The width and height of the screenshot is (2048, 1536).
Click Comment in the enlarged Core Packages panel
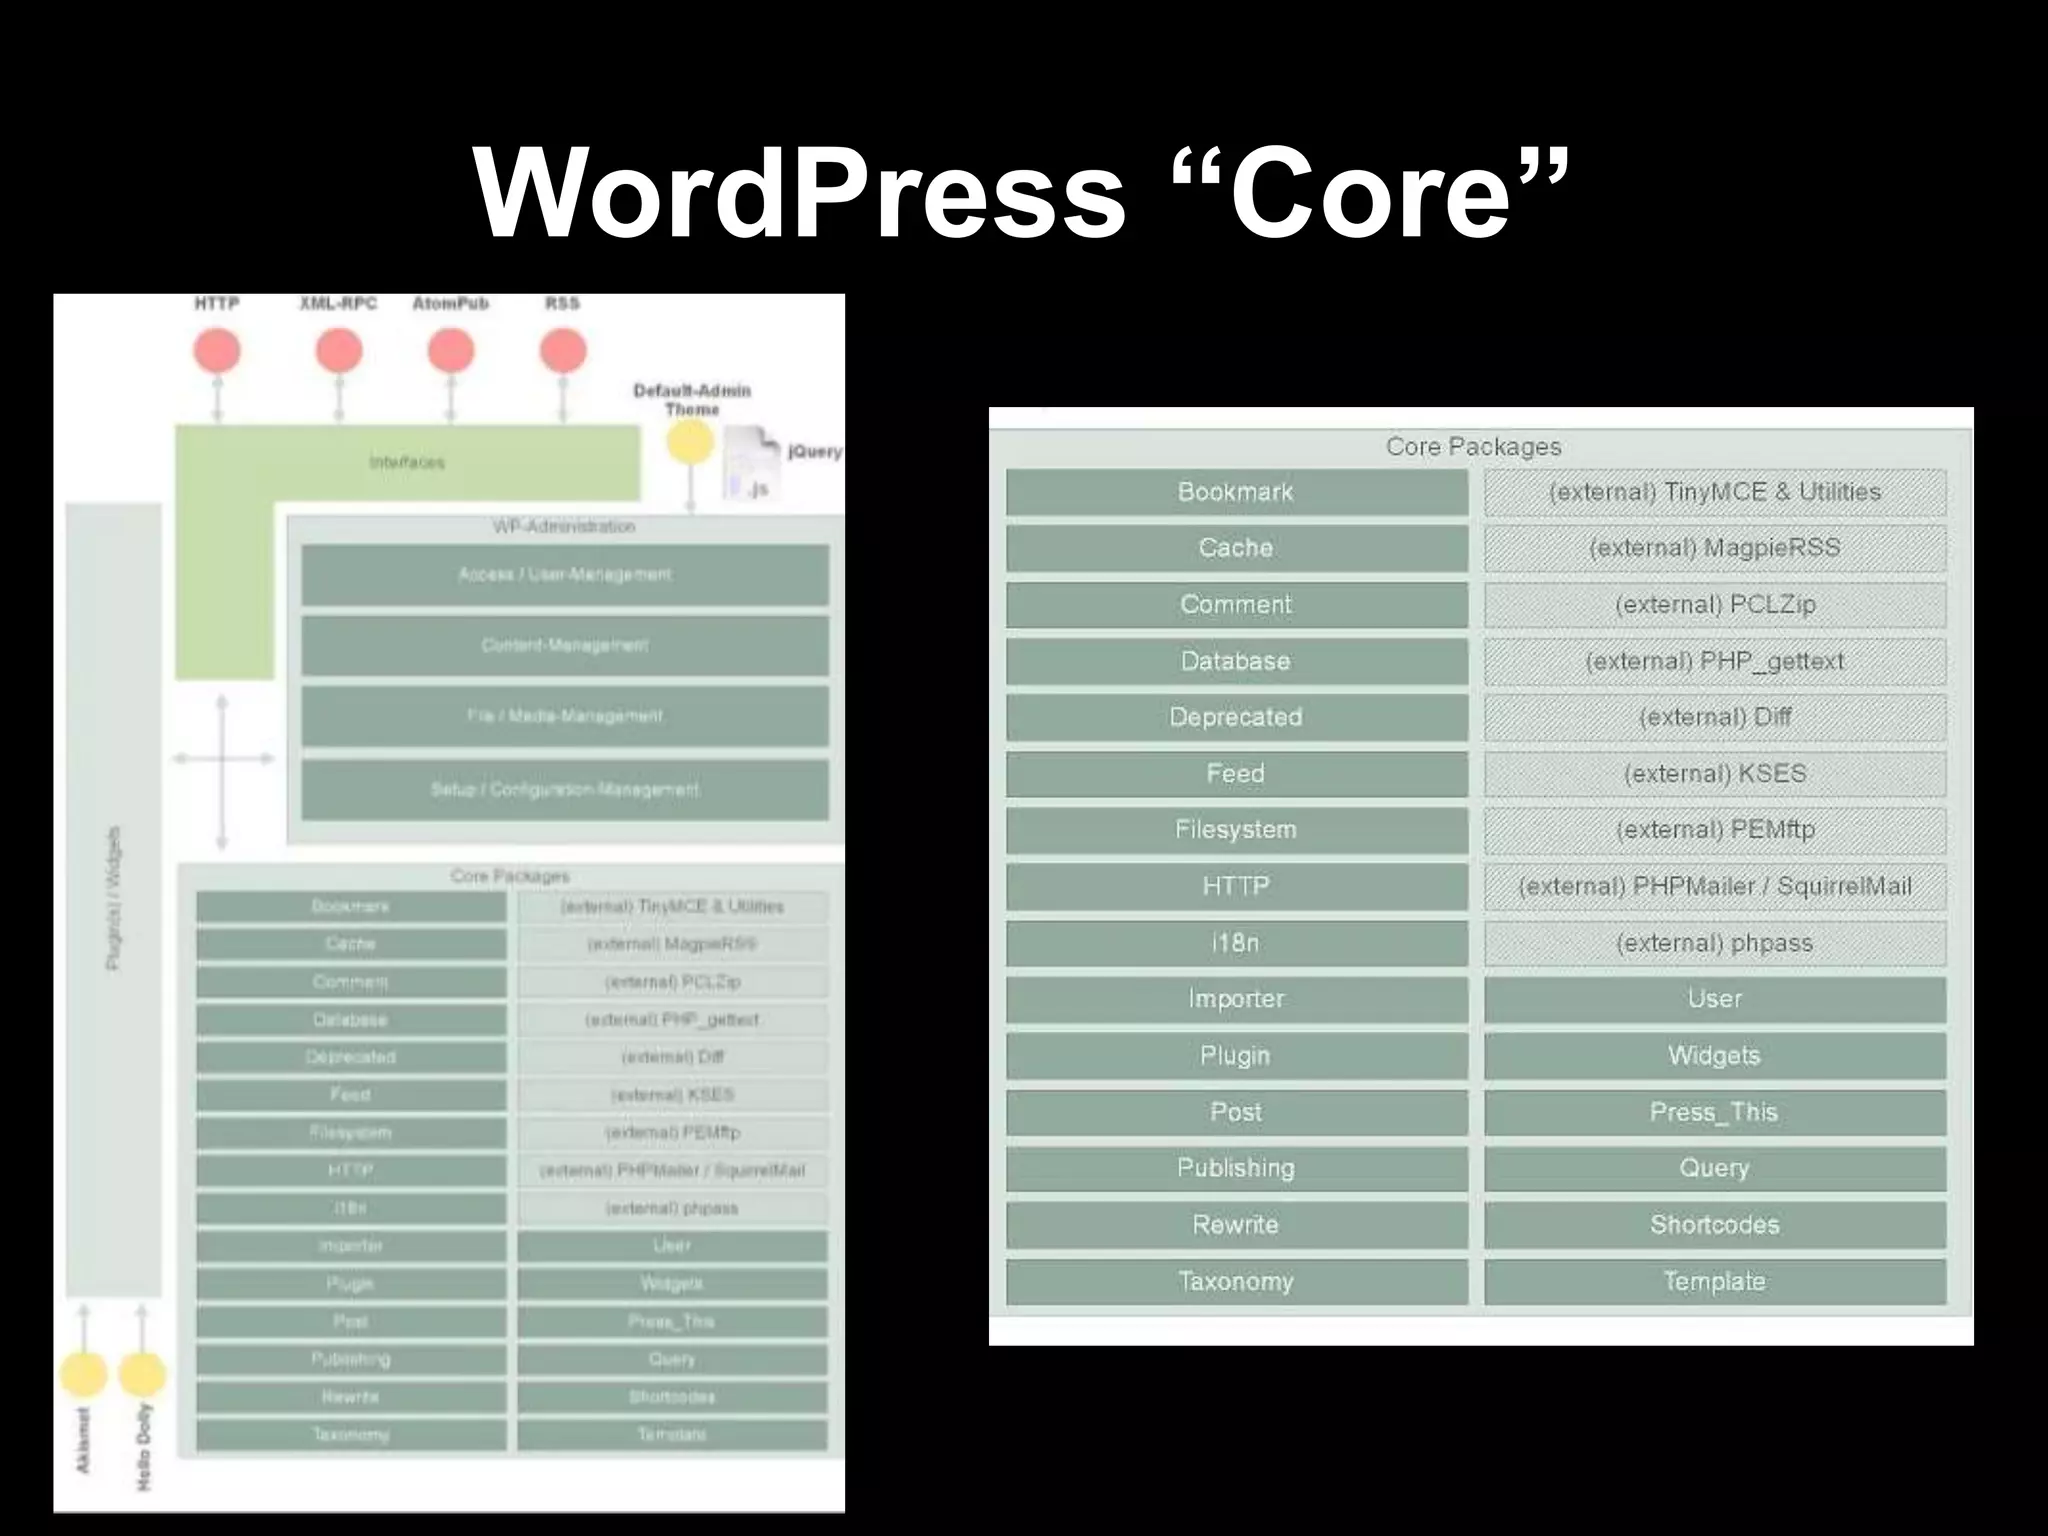point(1237,605)
